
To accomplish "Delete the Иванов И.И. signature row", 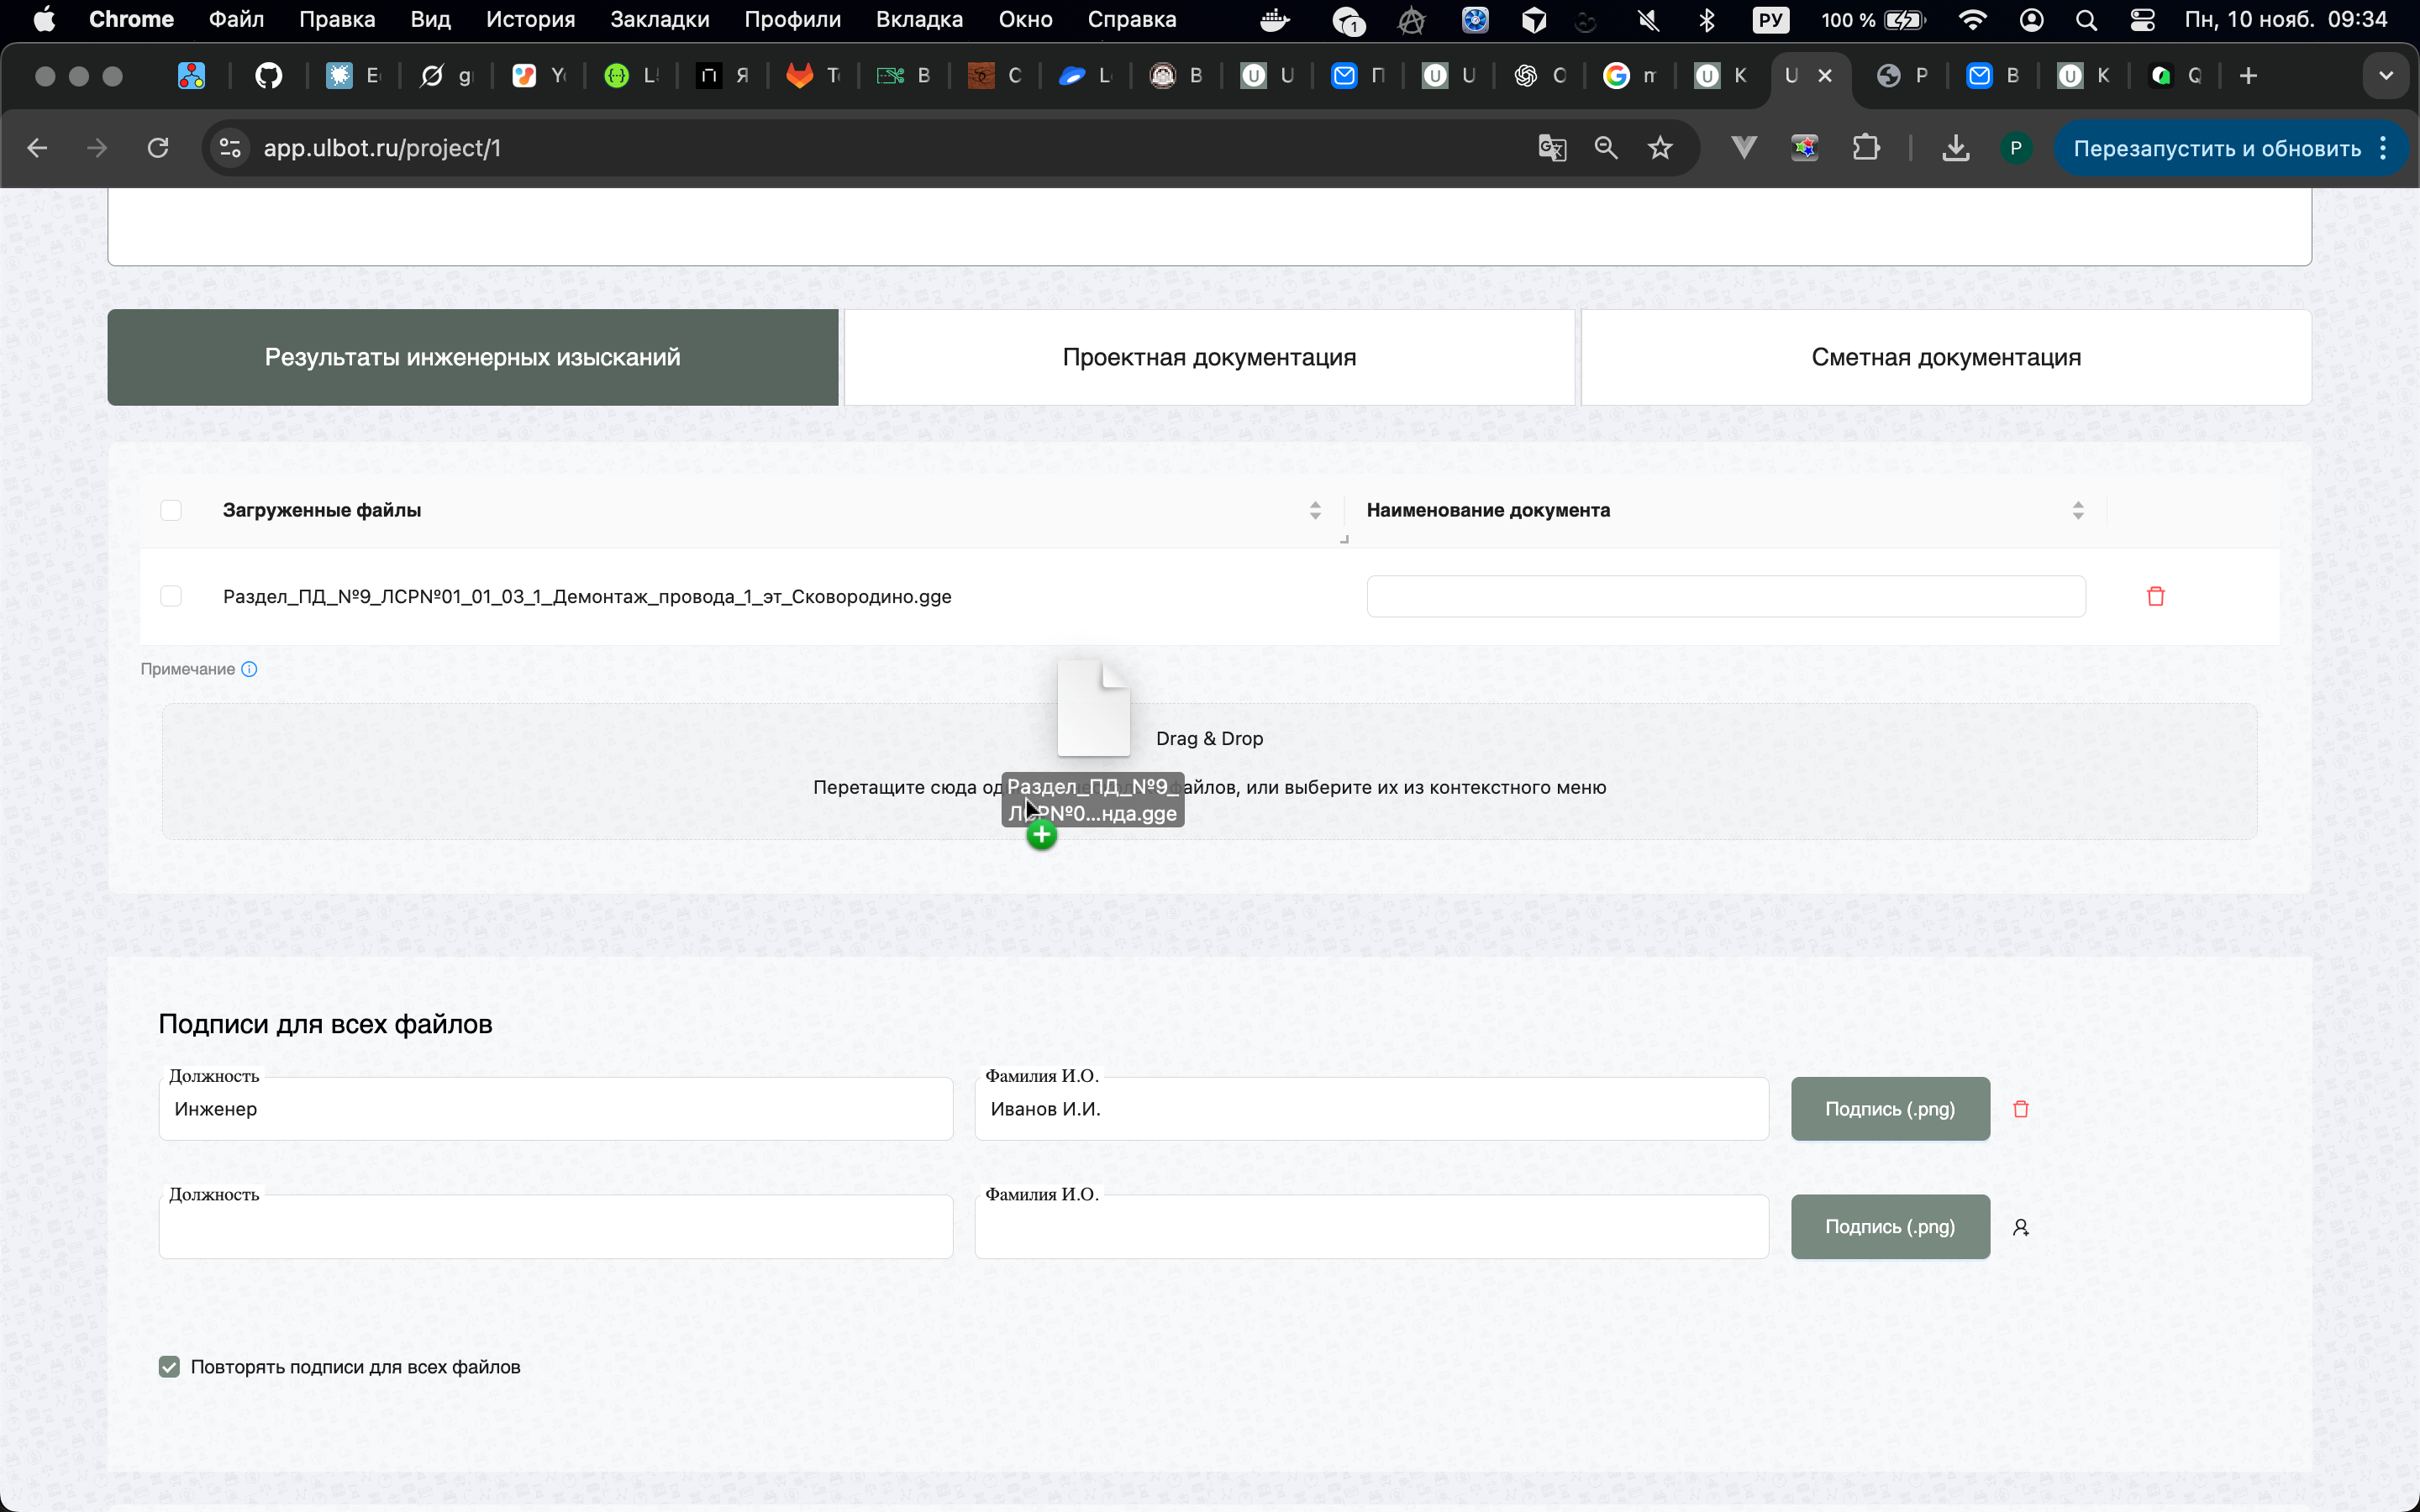I will pyautogui.click(x=2020, y=1109).
